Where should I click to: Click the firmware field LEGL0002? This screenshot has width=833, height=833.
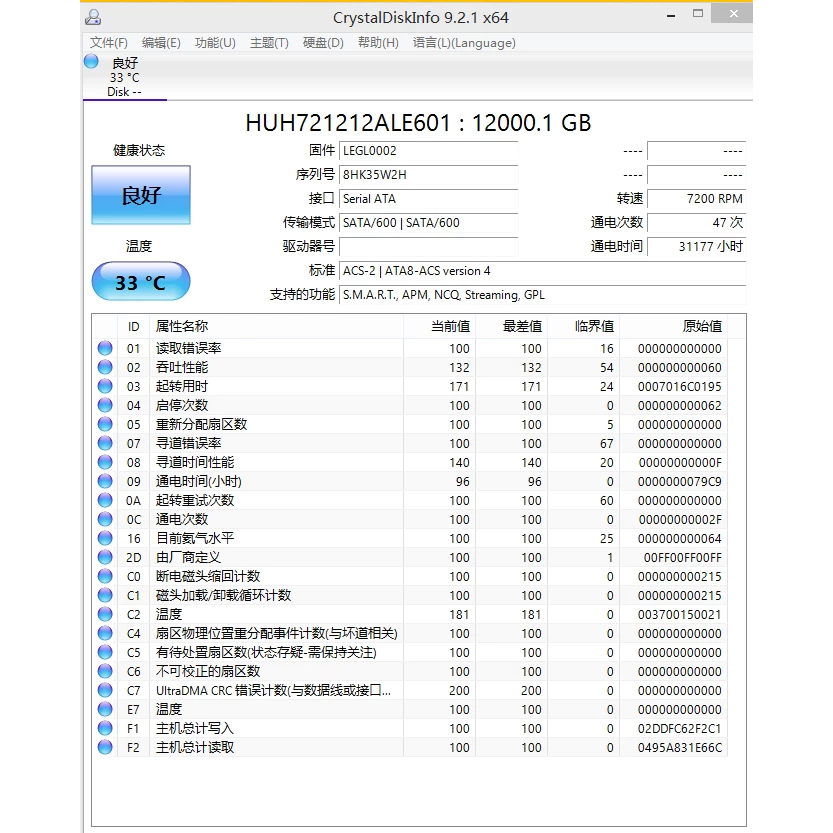[428, 150]
